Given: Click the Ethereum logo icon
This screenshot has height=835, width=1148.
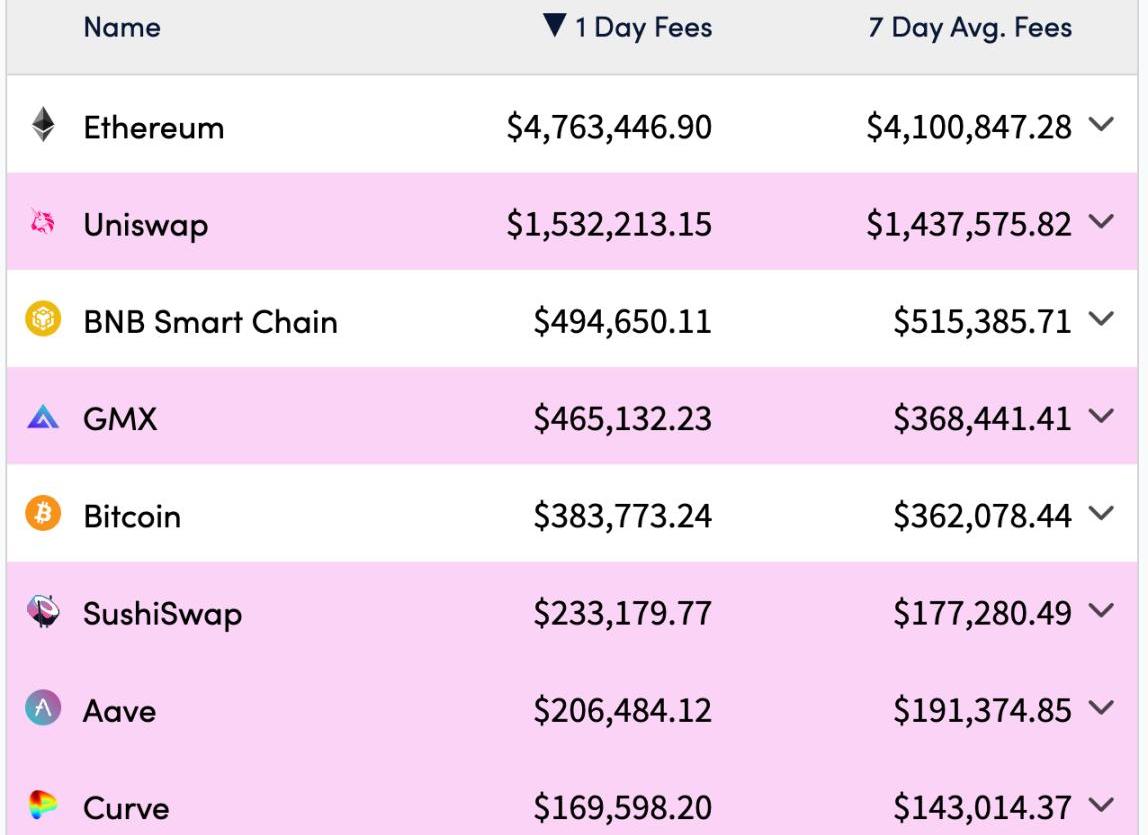Looking at the screenshot, I should coord(43,126).
